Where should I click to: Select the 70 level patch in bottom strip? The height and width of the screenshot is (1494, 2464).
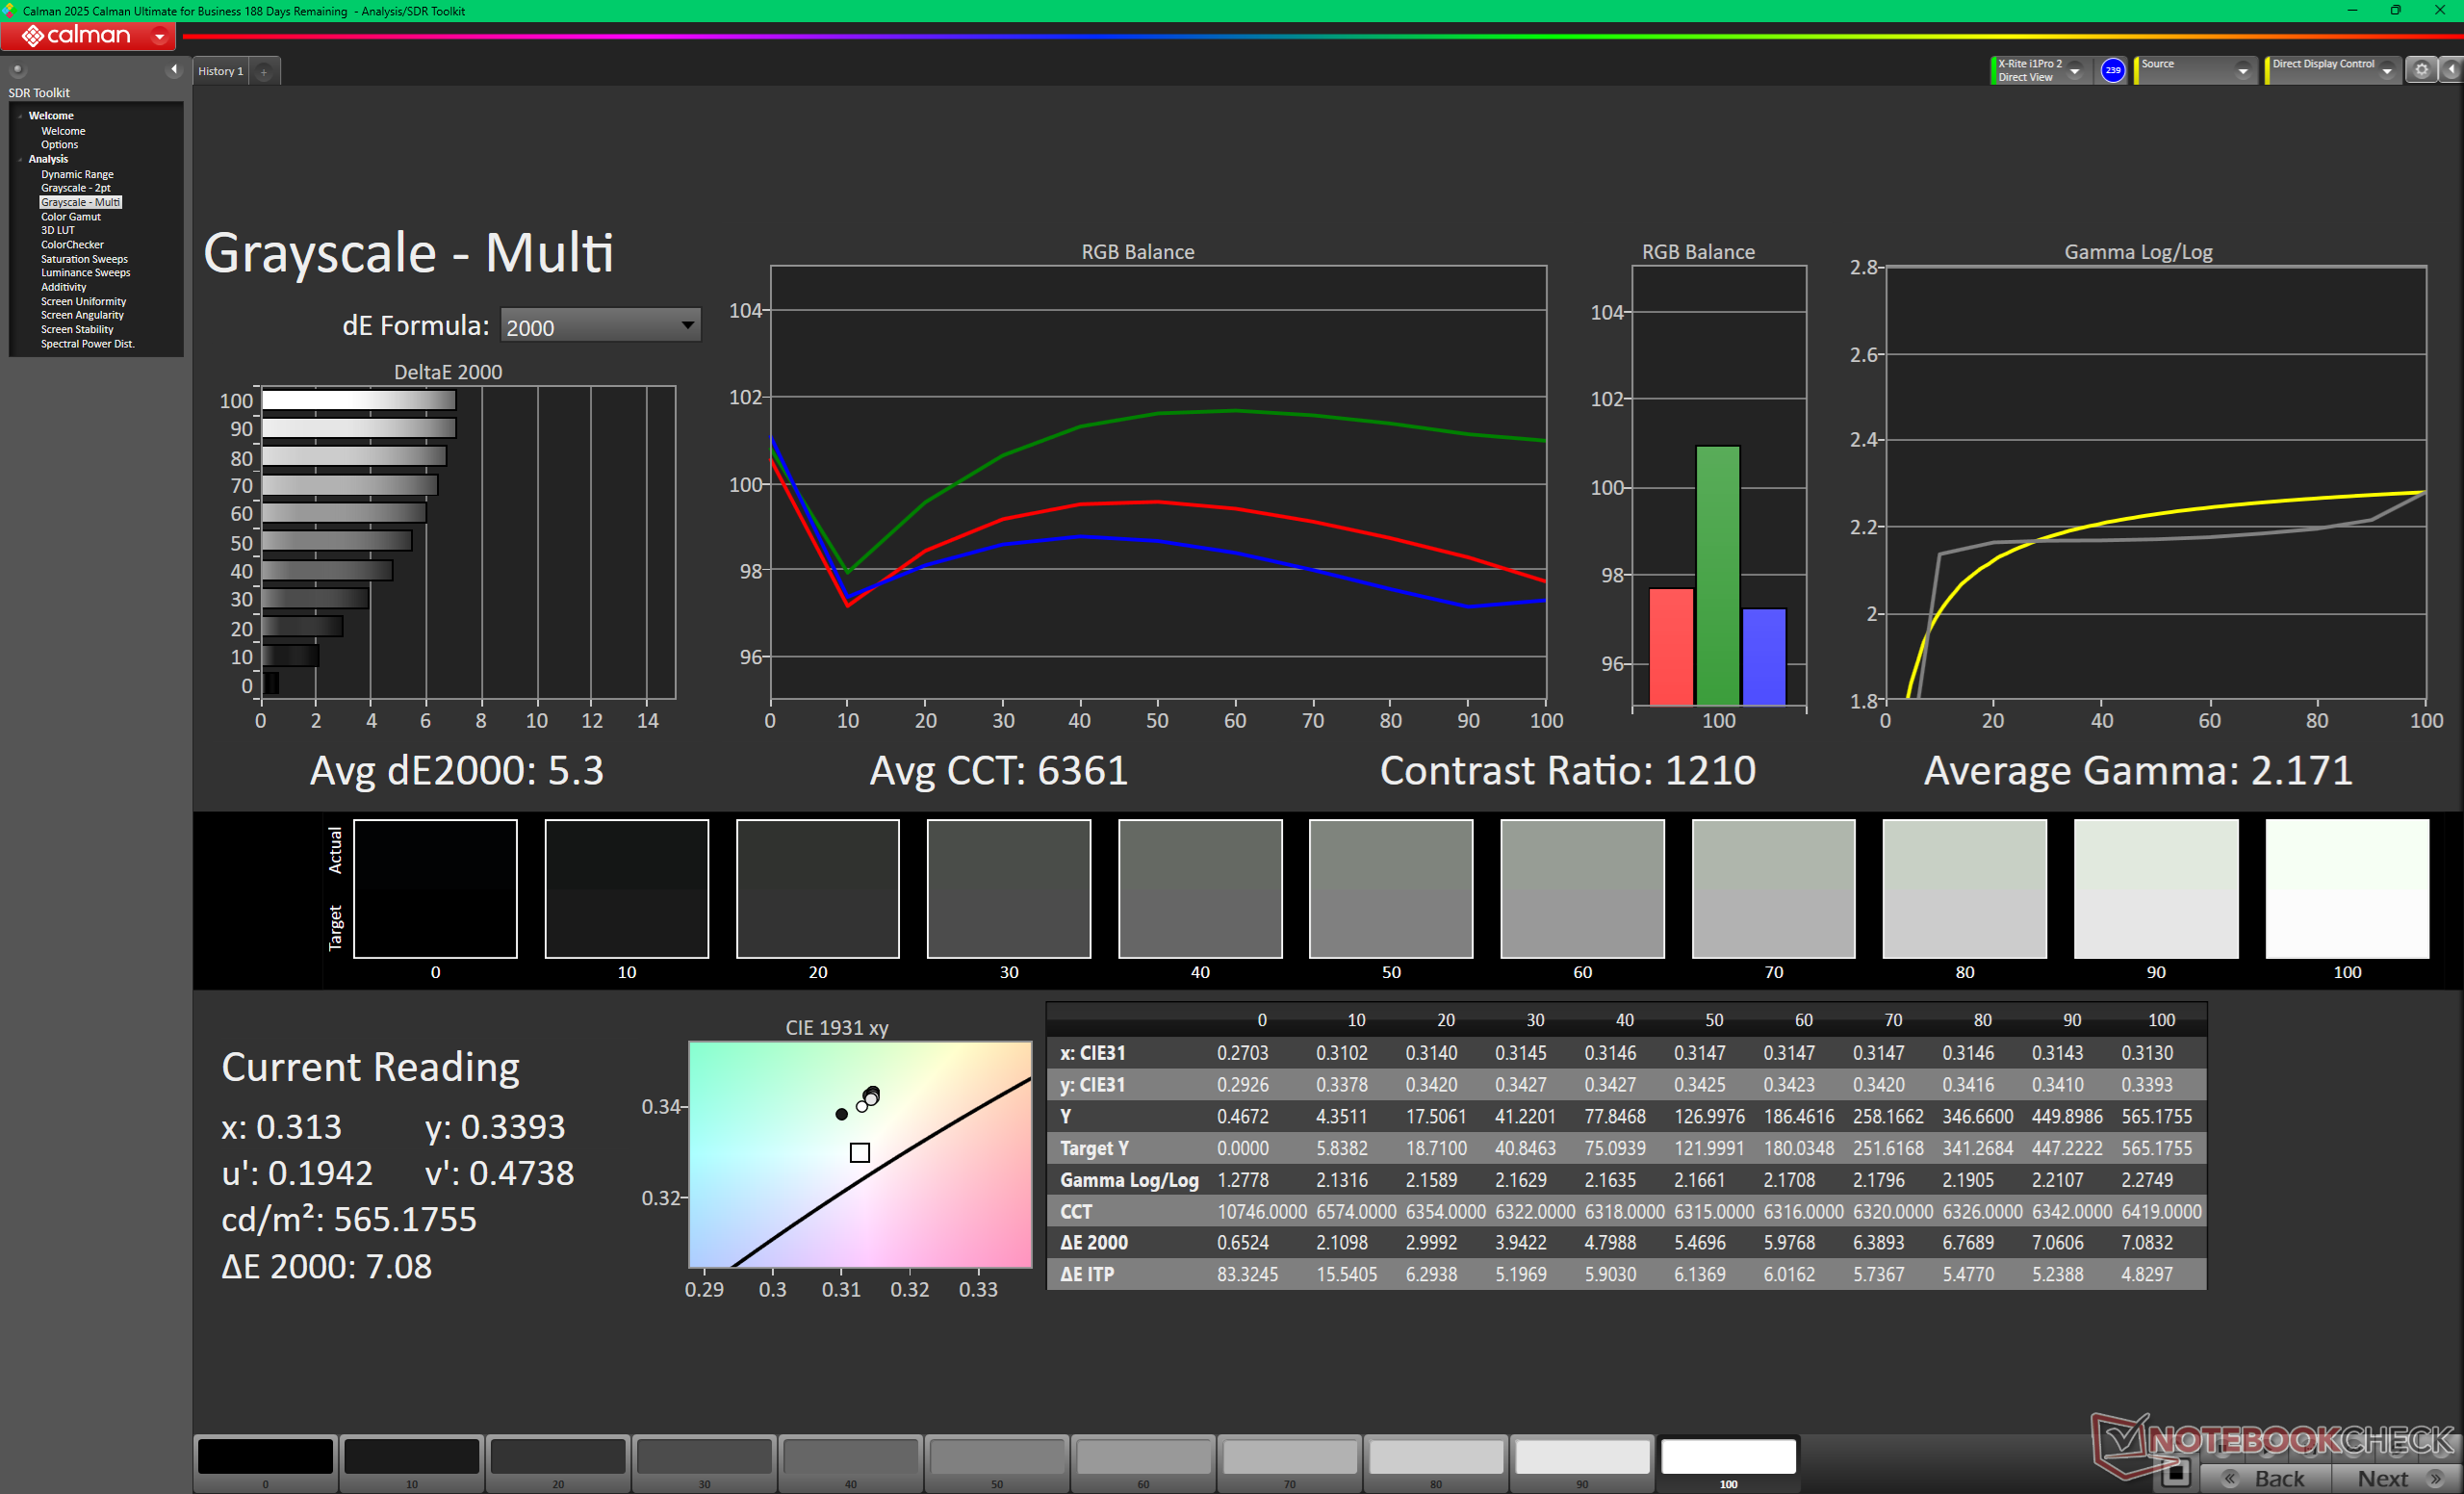1289,1463
